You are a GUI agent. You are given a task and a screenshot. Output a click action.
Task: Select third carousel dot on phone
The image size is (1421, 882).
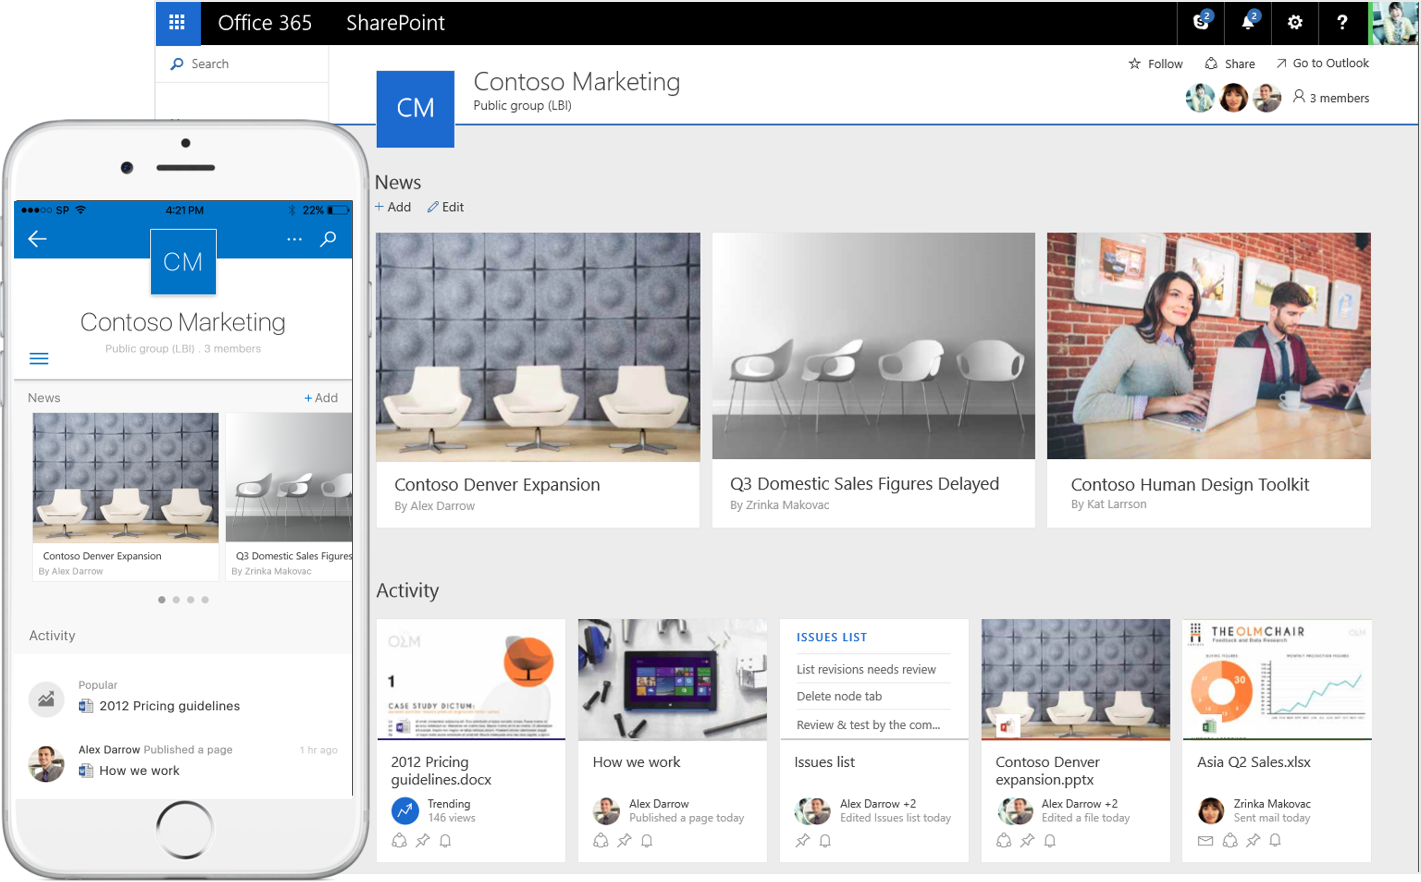pos(190,600)
